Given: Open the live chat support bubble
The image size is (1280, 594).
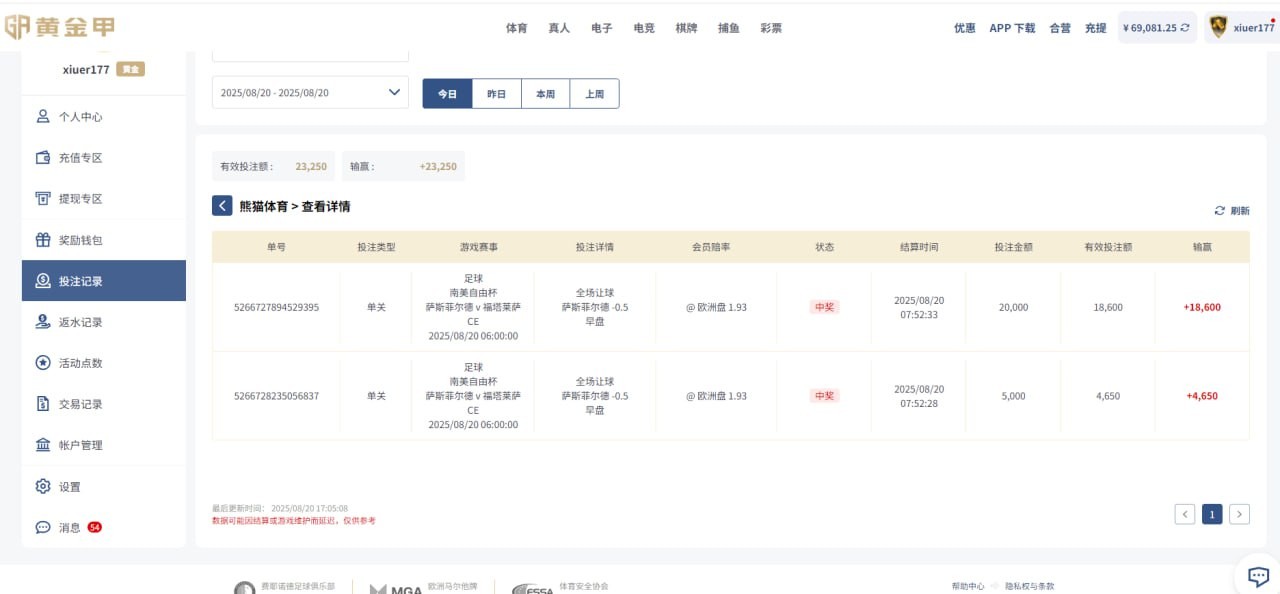Looking at the screenshot, I should [x=1258, y=576].
